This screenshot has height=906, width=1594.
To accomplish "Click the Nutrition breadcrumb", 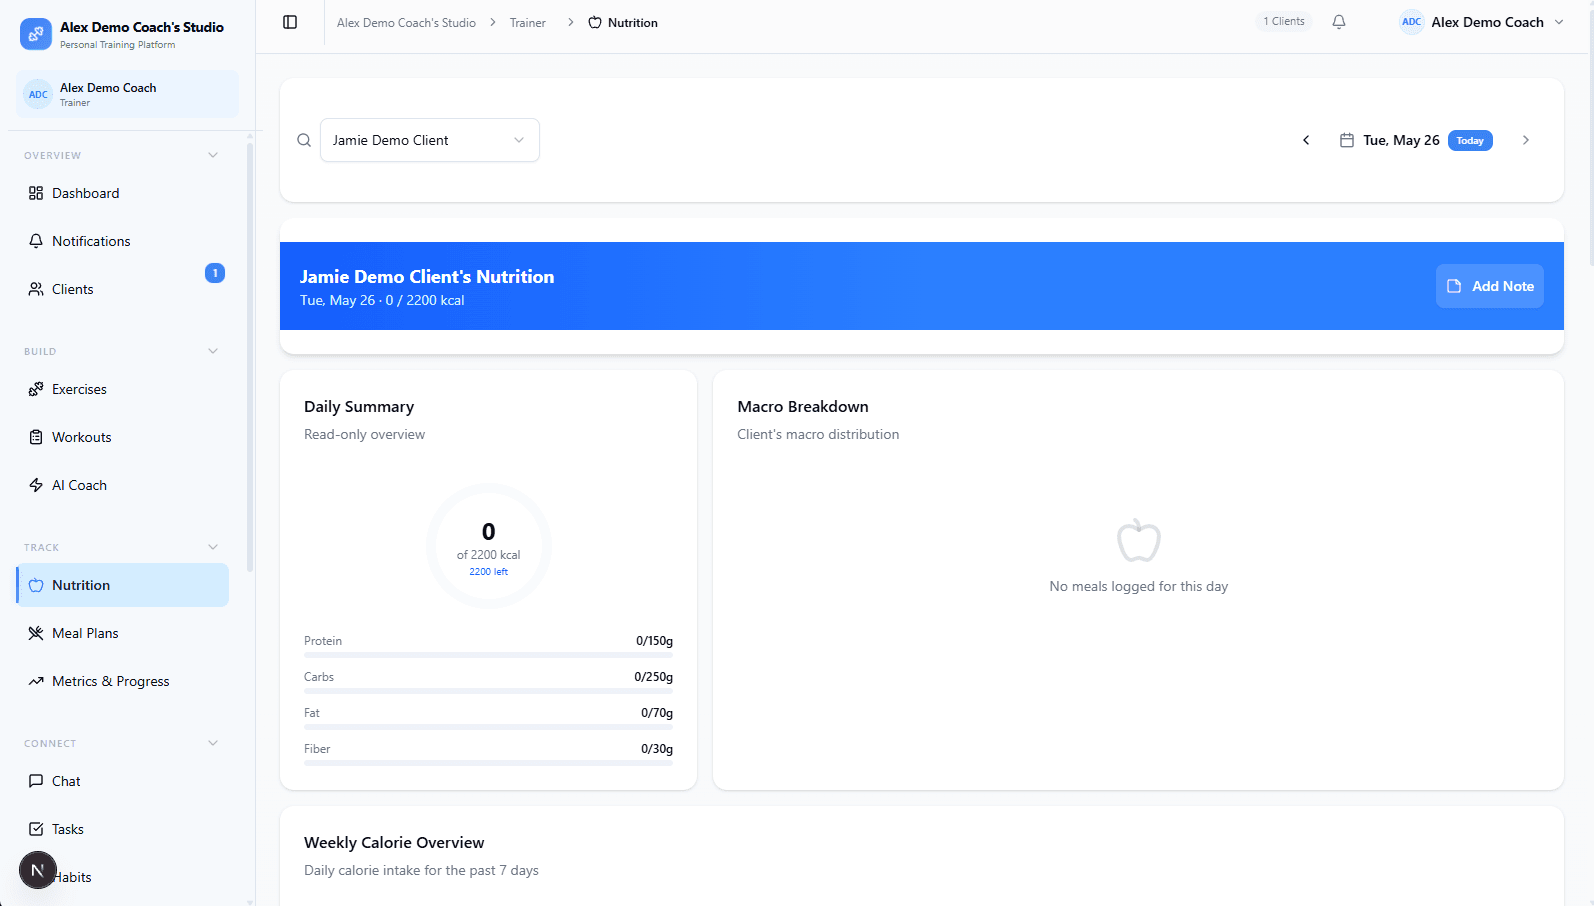I will pyautogui.click(x=623, y=23).
